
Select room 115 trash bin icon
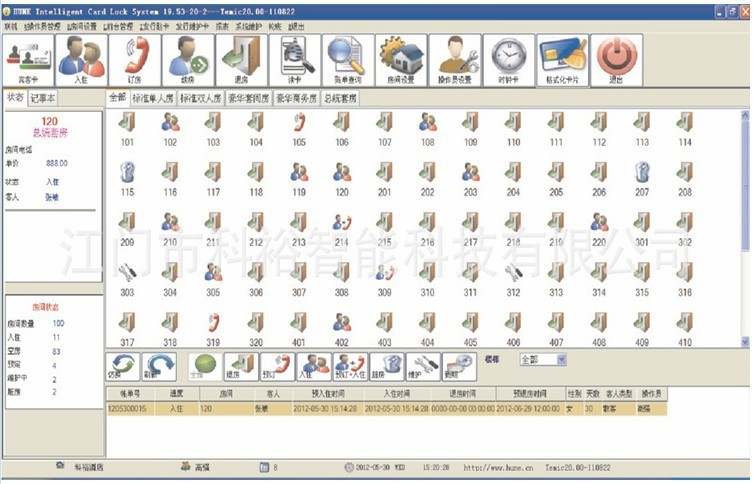click(x=127, y=173)
